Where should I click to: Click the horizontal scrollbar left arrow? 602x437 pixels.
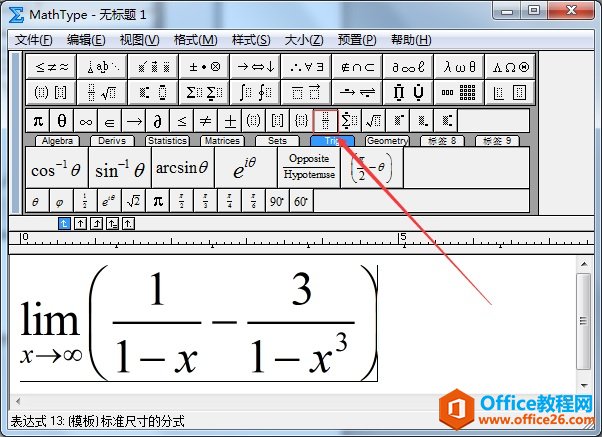[18, 401]
